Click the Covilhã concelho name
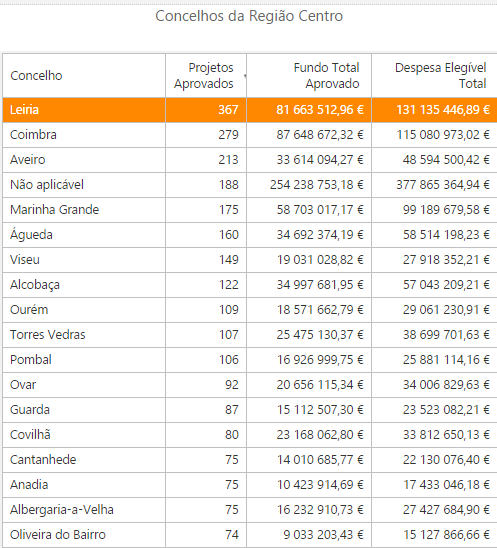The height and width of the screenshot is (548, 497). [30, 435]
